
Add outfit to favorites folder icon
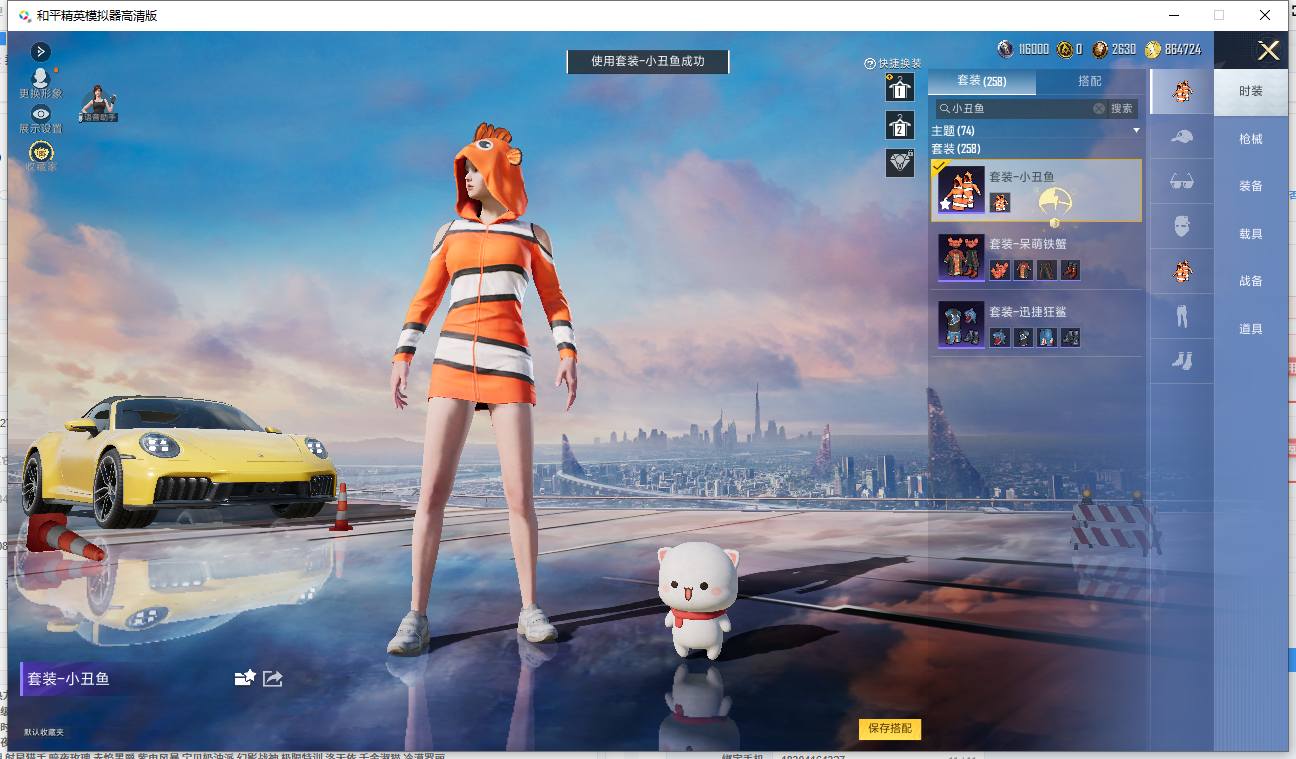point(245,678)
